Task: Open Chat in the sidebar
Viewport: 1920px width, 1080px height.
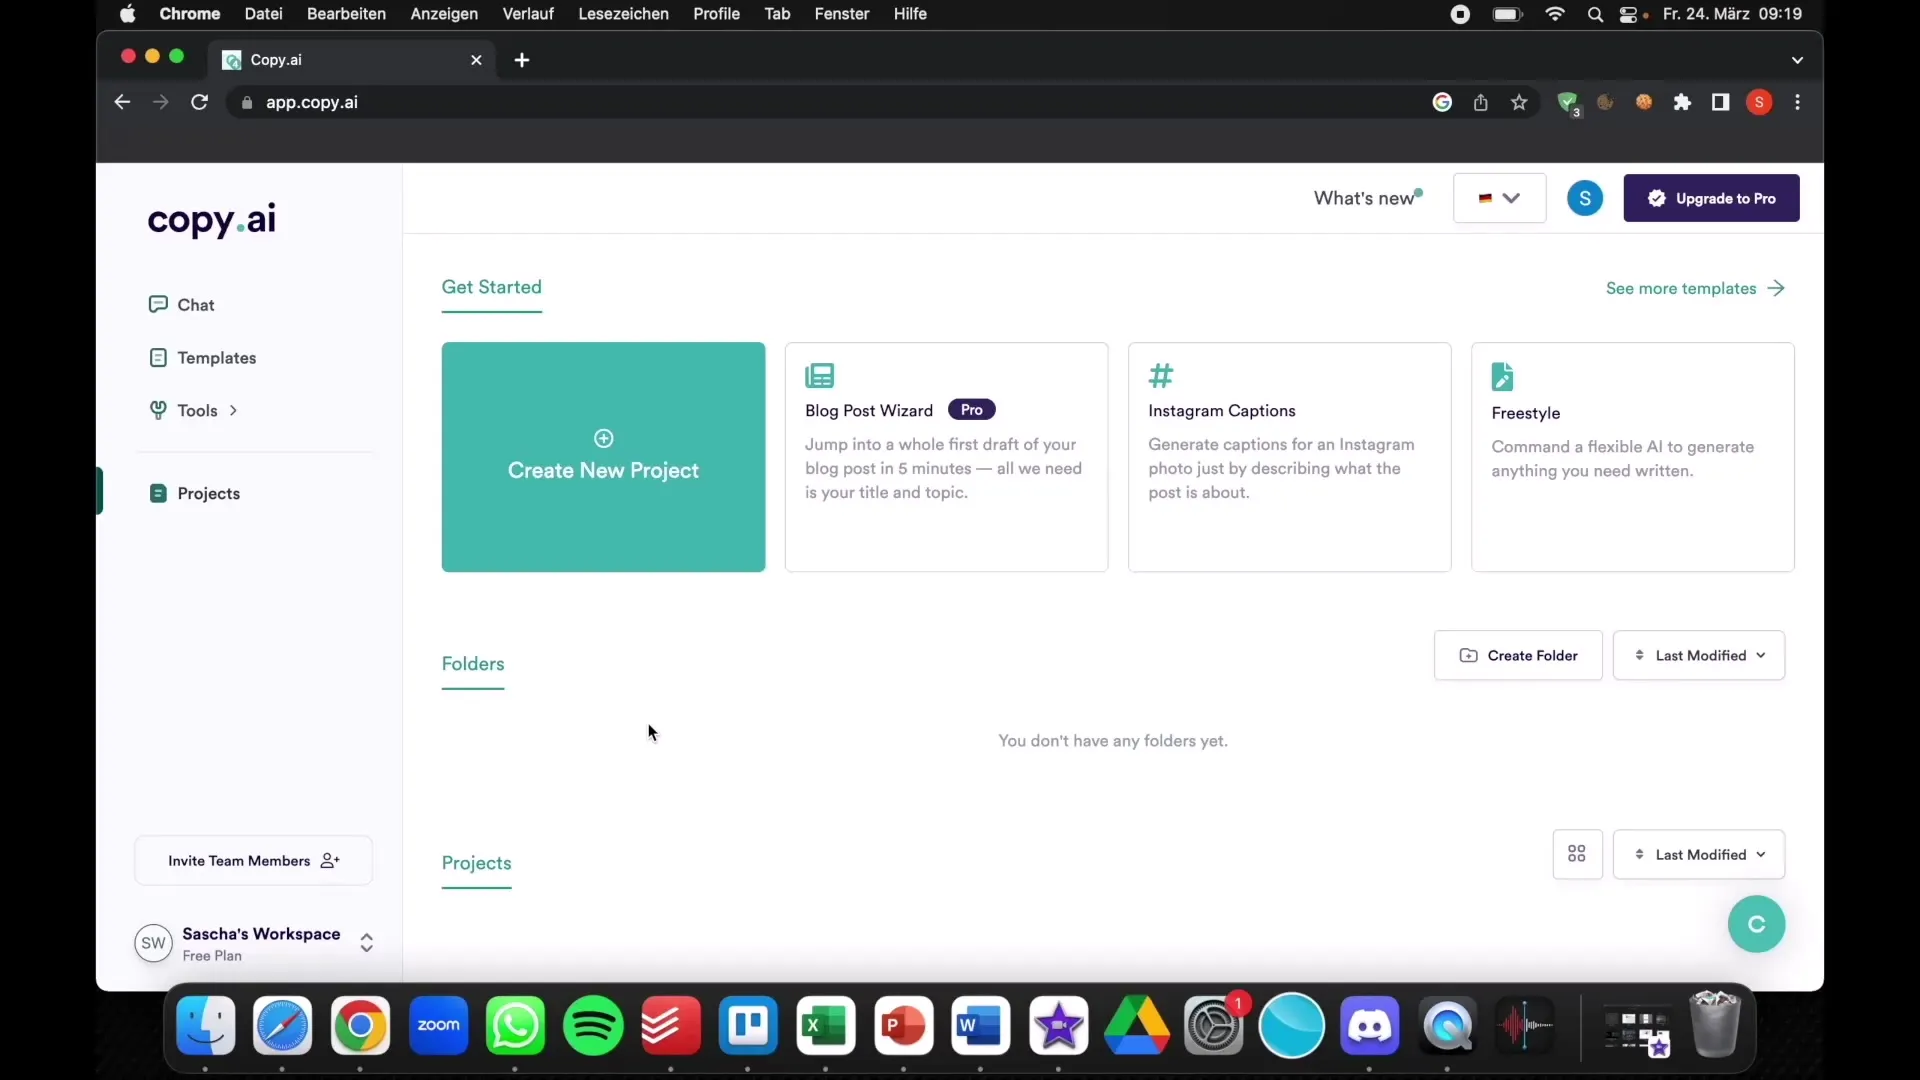Action: tap(181, 304)
